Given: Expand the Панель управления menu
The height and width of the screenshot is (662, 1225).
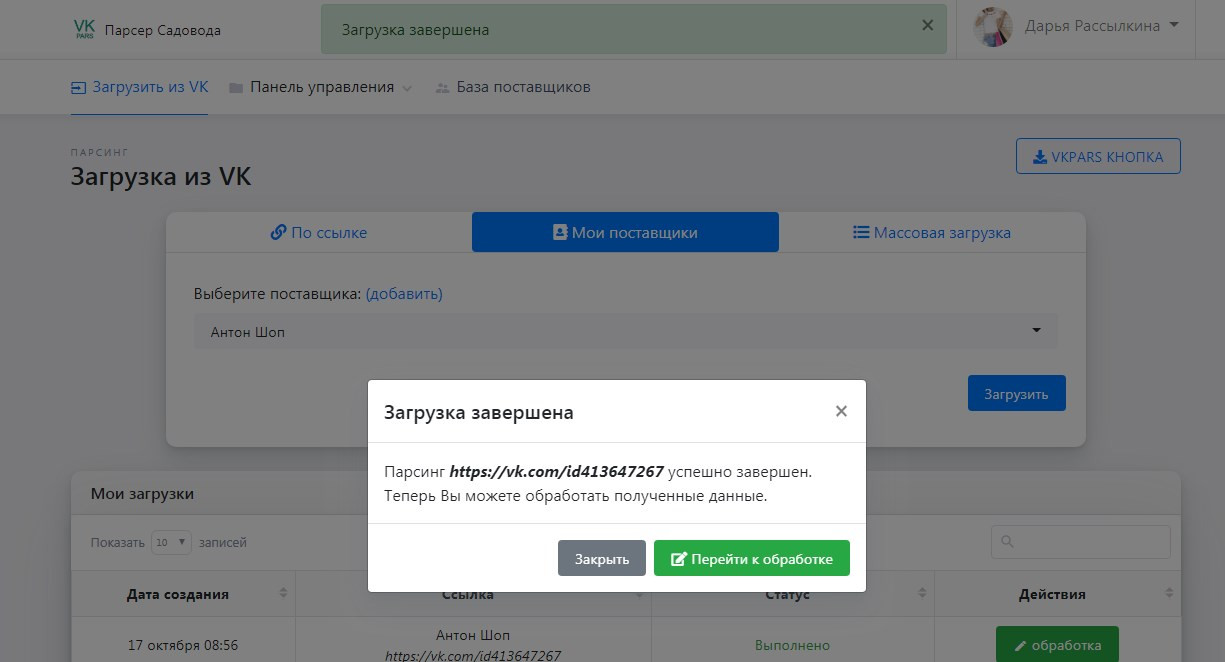Looking at the screenshot, I should pos(321,87).
